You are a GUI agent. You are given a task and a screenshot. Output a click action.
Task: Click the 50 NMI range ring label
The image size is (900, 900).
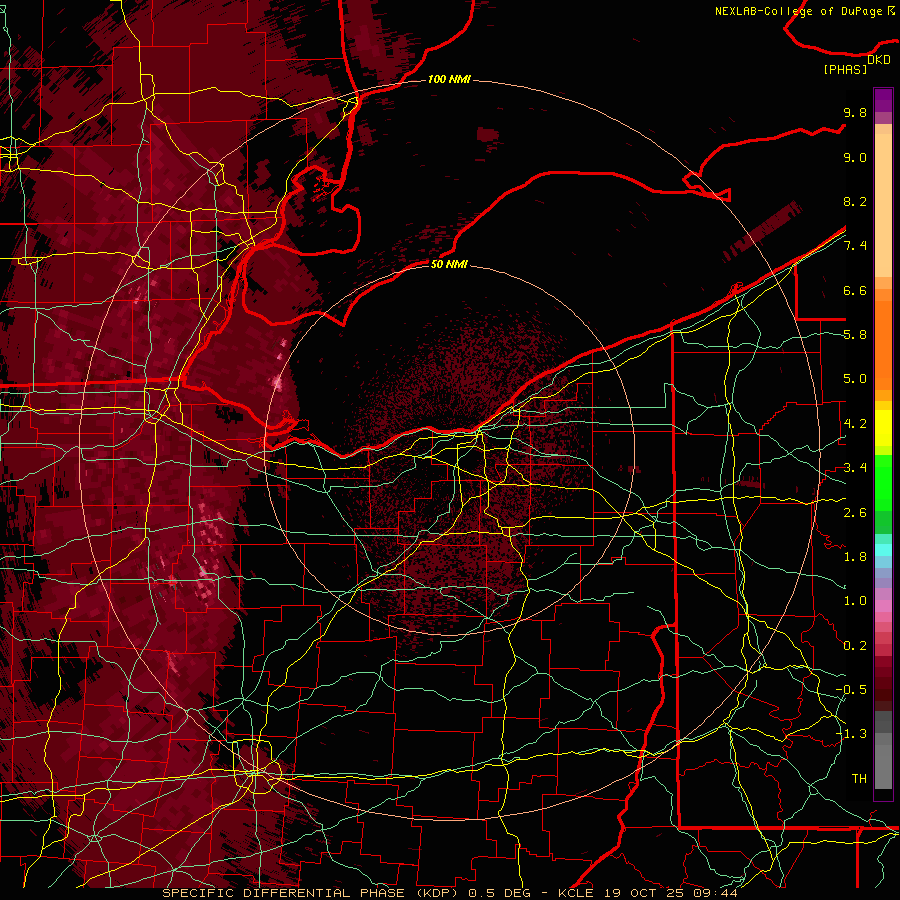point(449,264)
